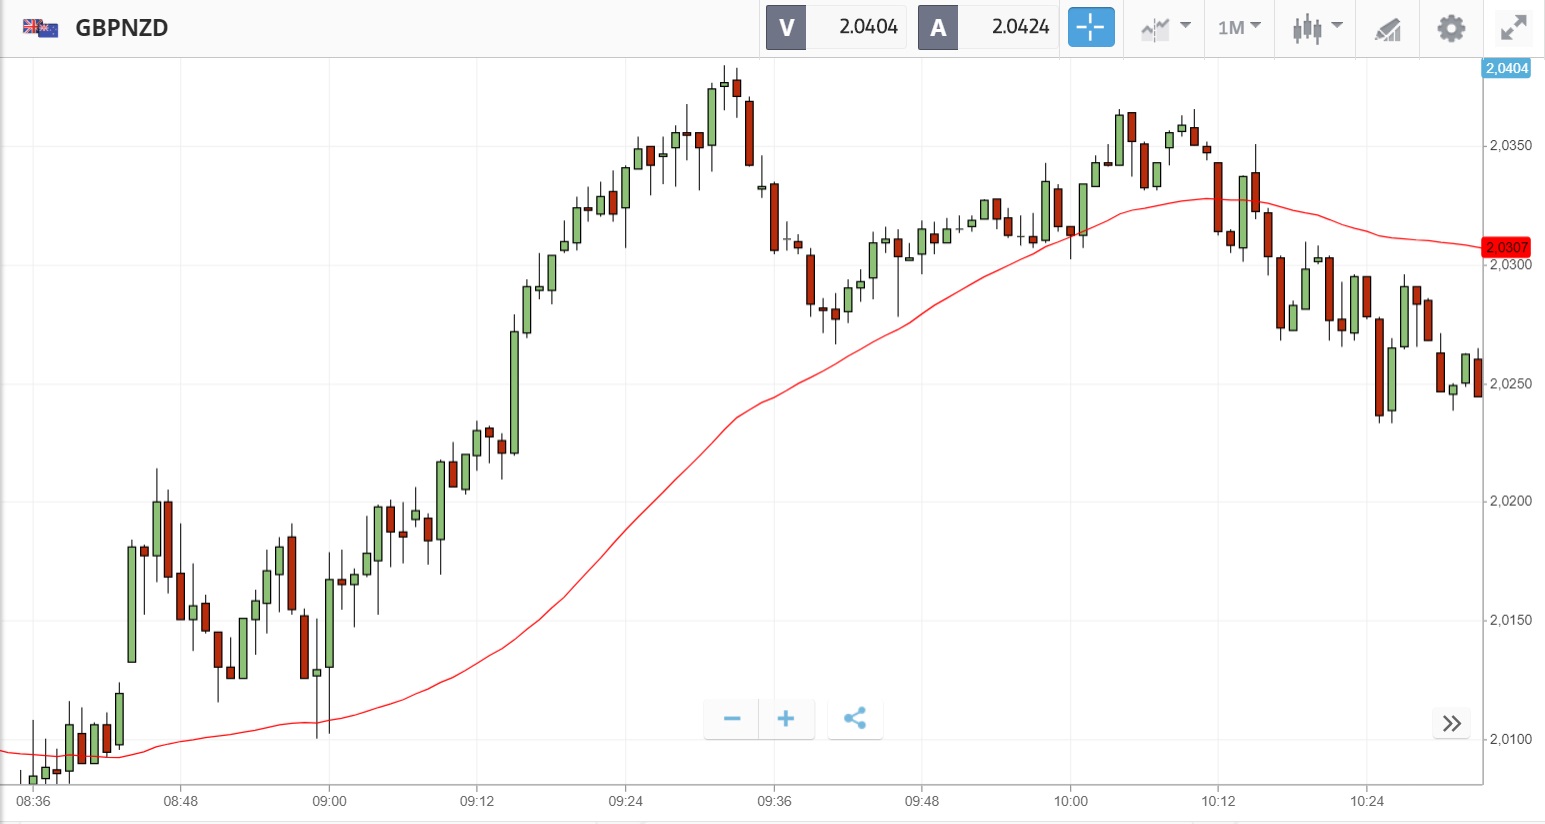Open the drawing tools pencil icon
Image resolution: width=1545 pixels, height=824 pixels.
click(1387, 28)
